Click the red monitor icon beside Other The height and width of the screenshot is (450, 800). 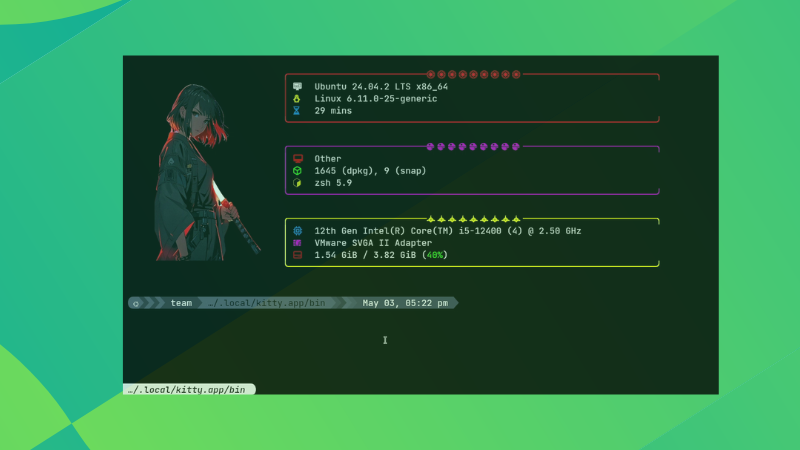tap(297, 159)
